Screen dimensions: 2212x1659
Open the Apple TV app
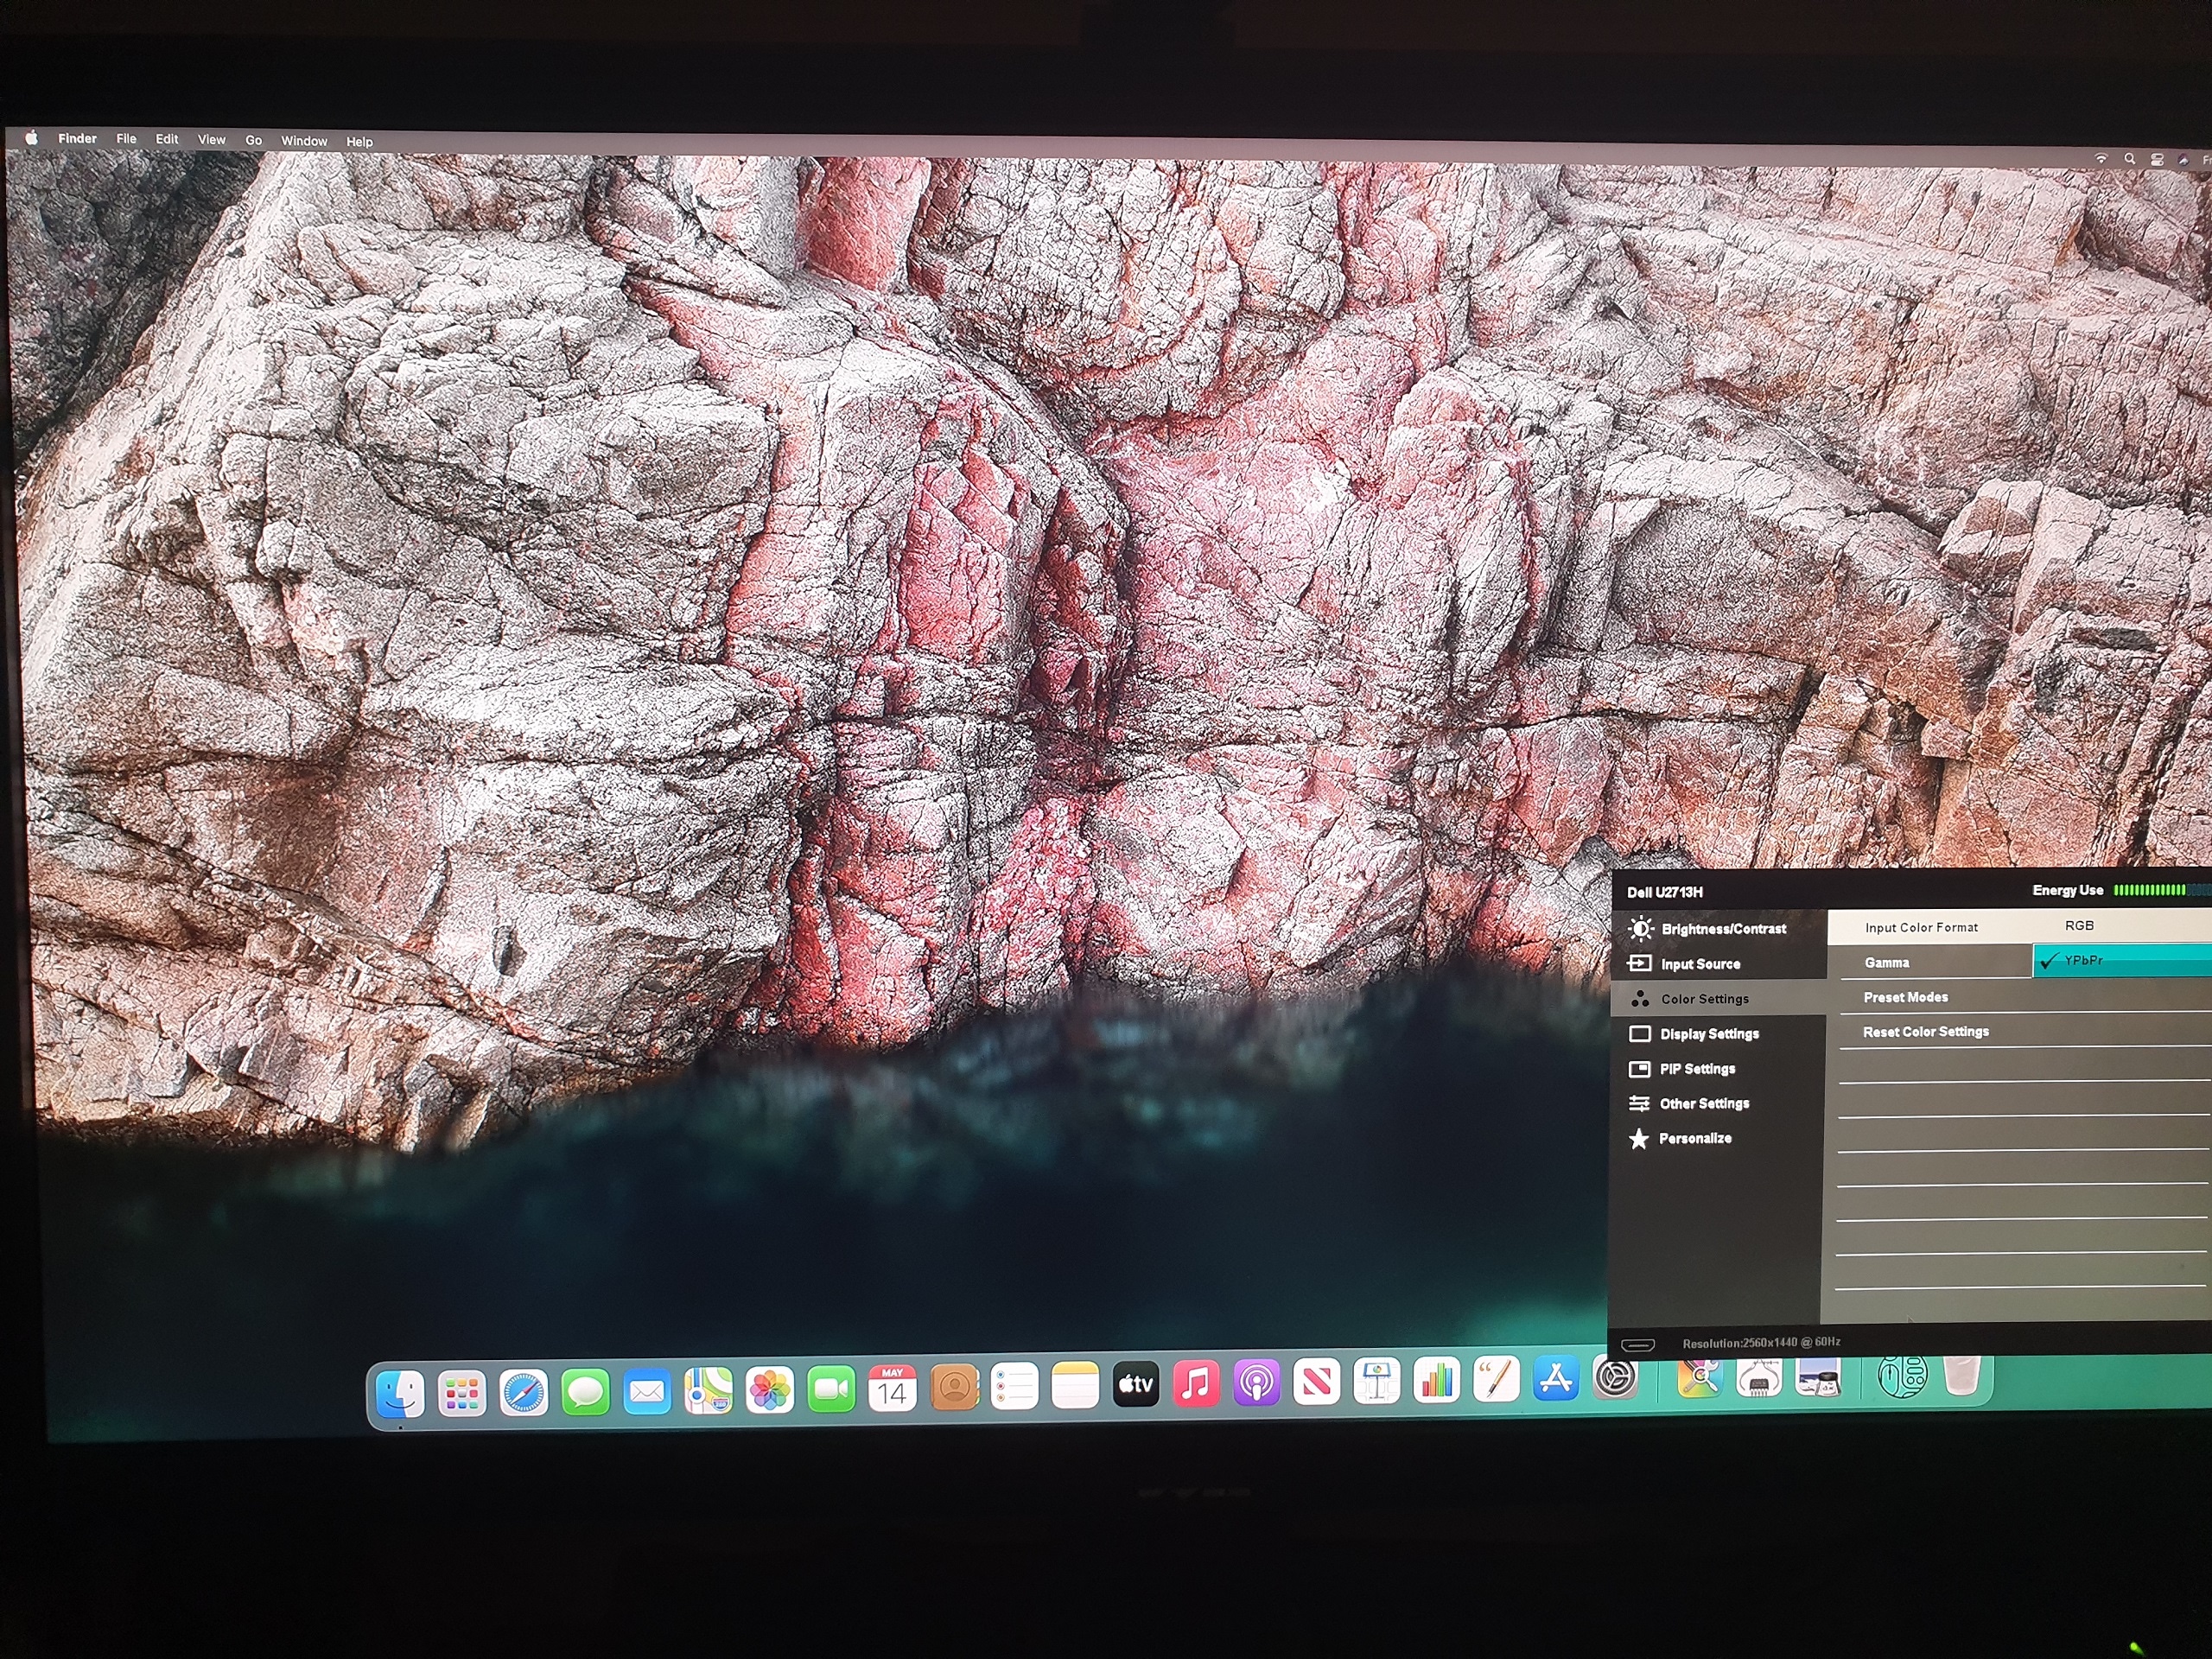(x=1135, y=1386)
